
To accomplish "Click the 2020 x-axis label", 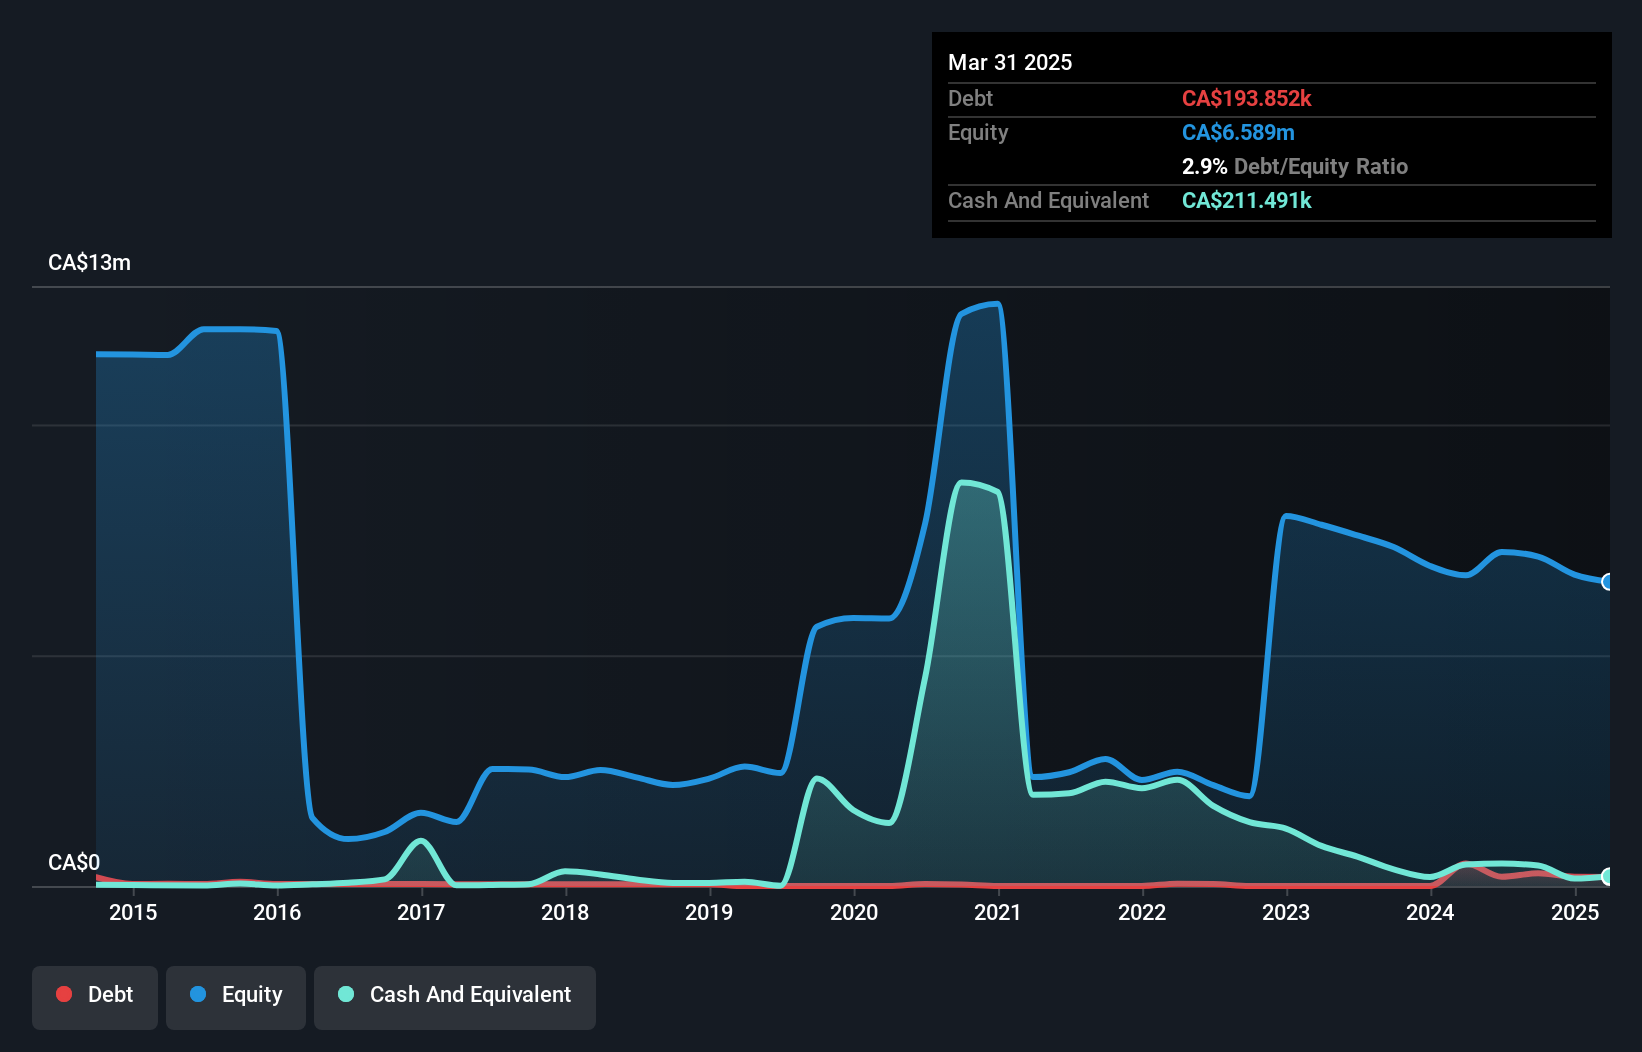I will click(x=854, y=912).
